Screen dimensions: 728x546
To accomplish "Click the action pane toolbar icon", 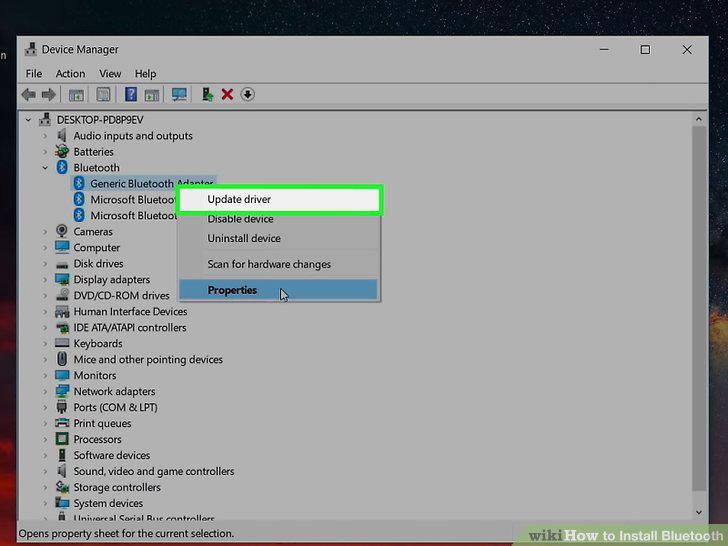I will [x=152, y=95].
